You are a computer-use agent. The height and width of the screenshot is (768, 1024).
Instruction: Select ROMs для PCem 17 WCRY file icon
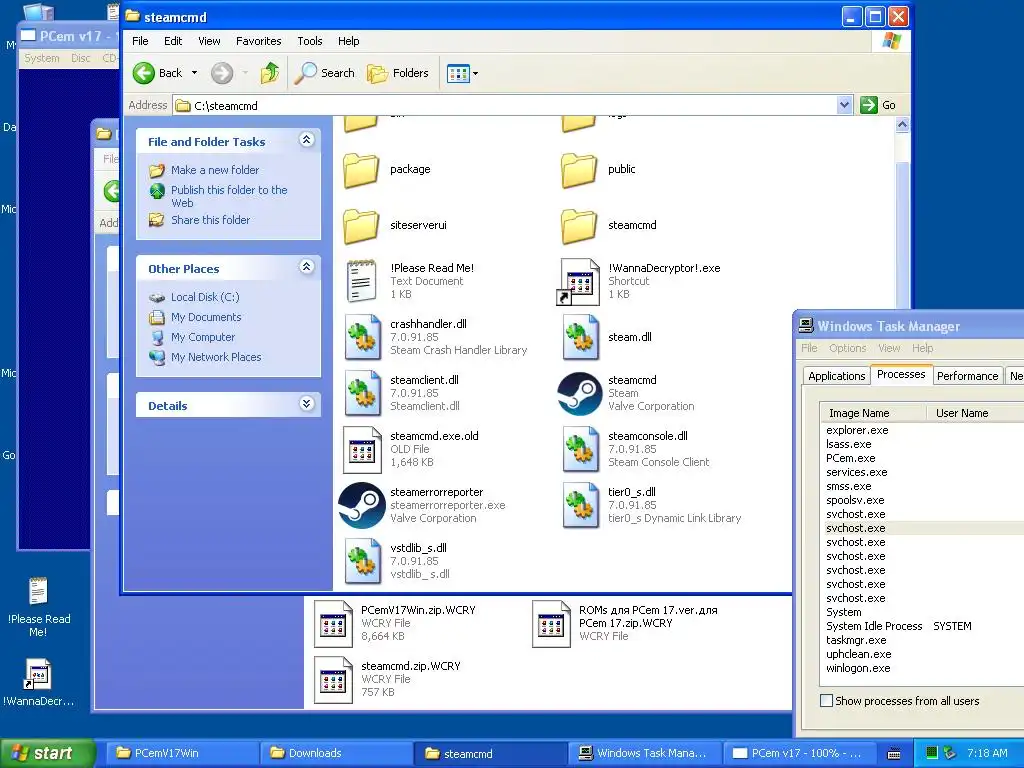[551, 624]
